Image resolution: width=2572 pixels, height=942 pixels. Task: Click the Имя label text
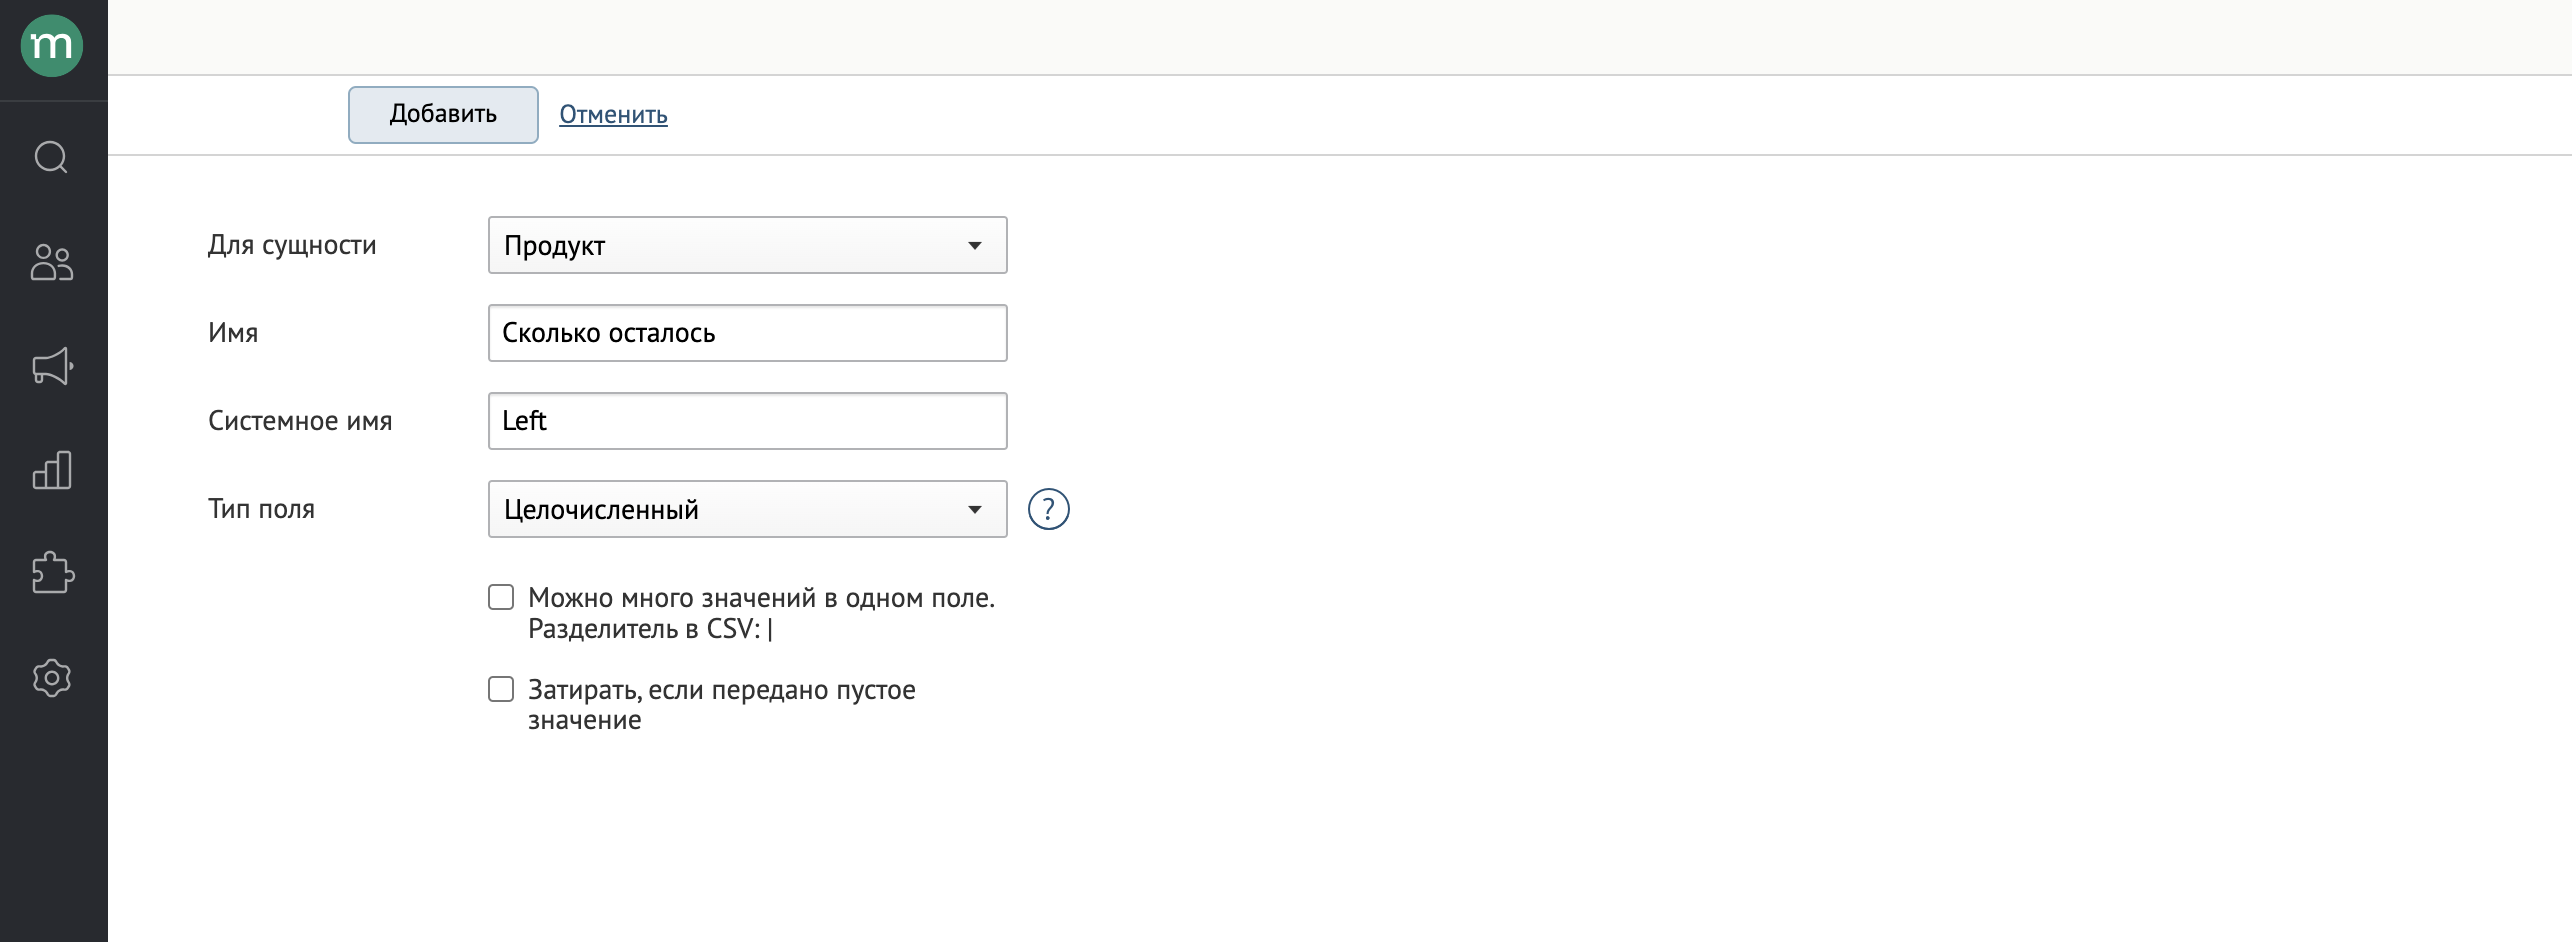click(233, 333)
